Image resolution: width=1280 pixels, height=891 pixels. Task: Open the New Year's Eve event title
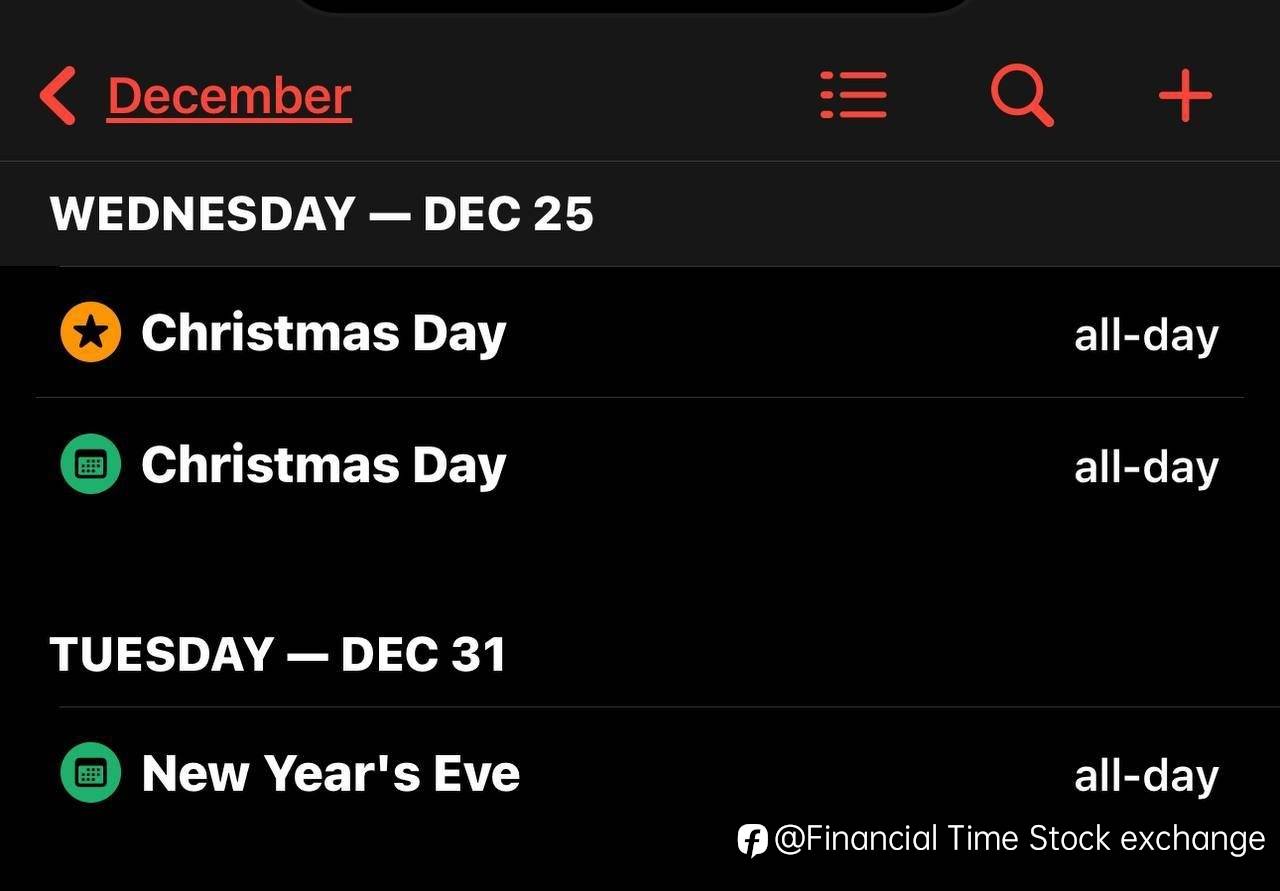click(330, 773)
